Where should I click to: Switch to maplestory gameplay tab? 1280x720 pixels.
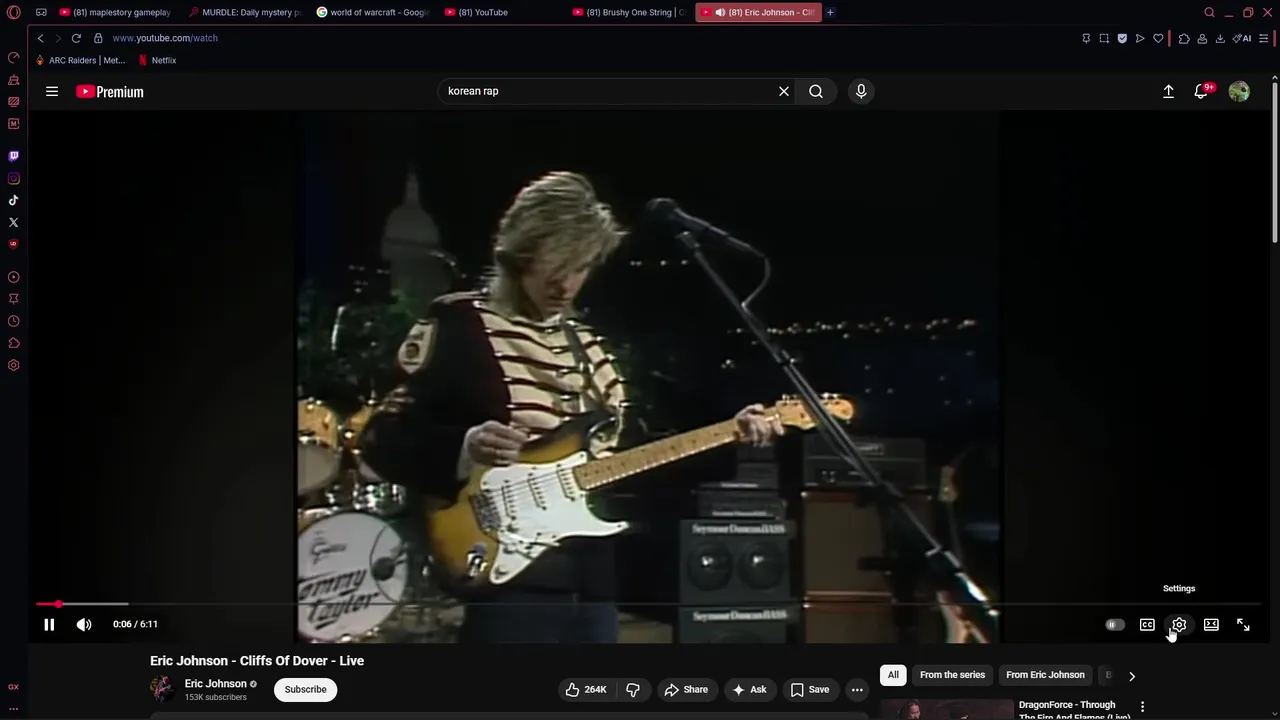[114, 12]
